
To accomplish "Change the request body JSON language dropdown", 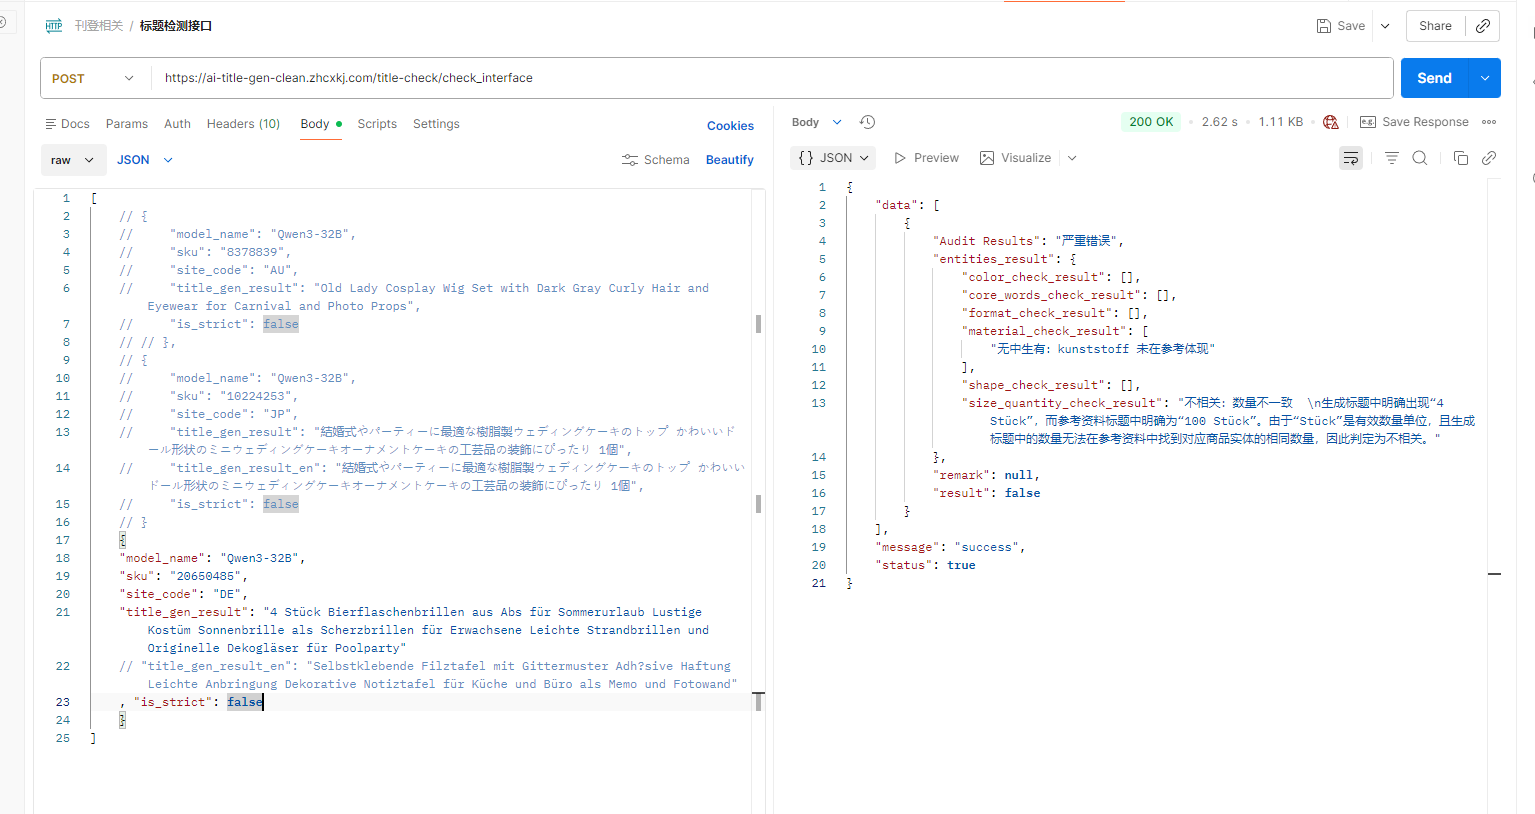I will (x=145, y=160).
